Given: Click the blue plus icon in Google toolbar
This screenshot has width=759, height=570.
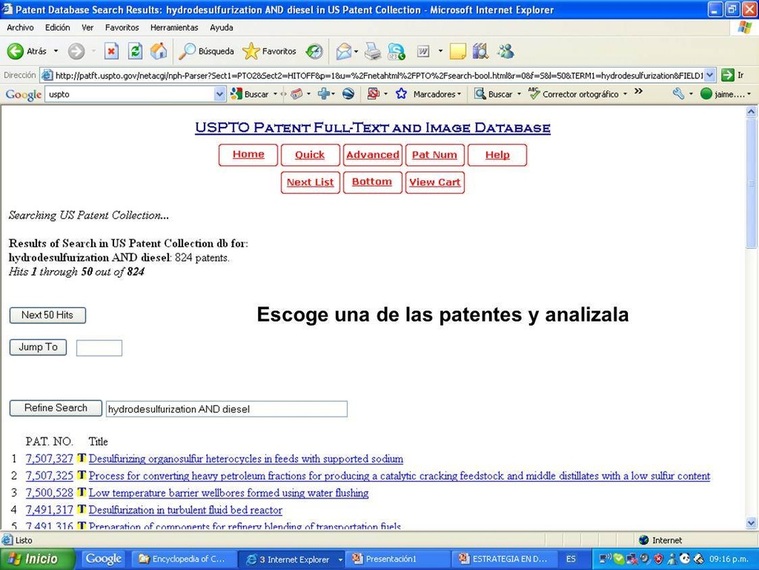Looking at the screenshot, I should pos(324,94).
